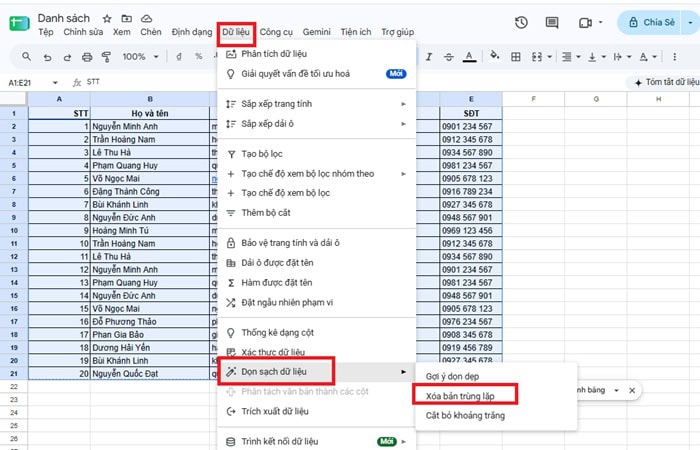The width and height of the screenshot is (700, 450).
Task: Start a video call with the camera icon
Action: [x=585, y=22]
